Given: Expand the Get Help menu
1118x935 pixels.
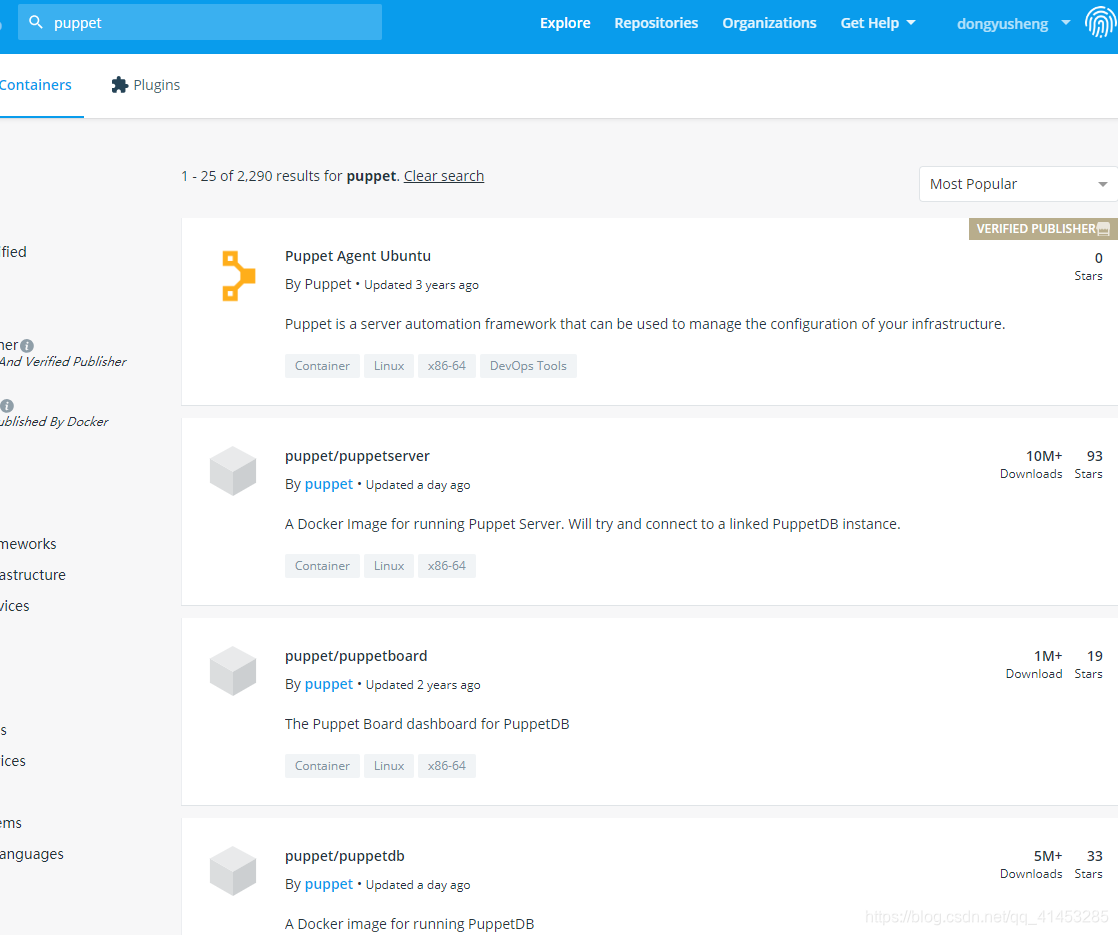Looking at the screenshot, I should pos(878,23).
